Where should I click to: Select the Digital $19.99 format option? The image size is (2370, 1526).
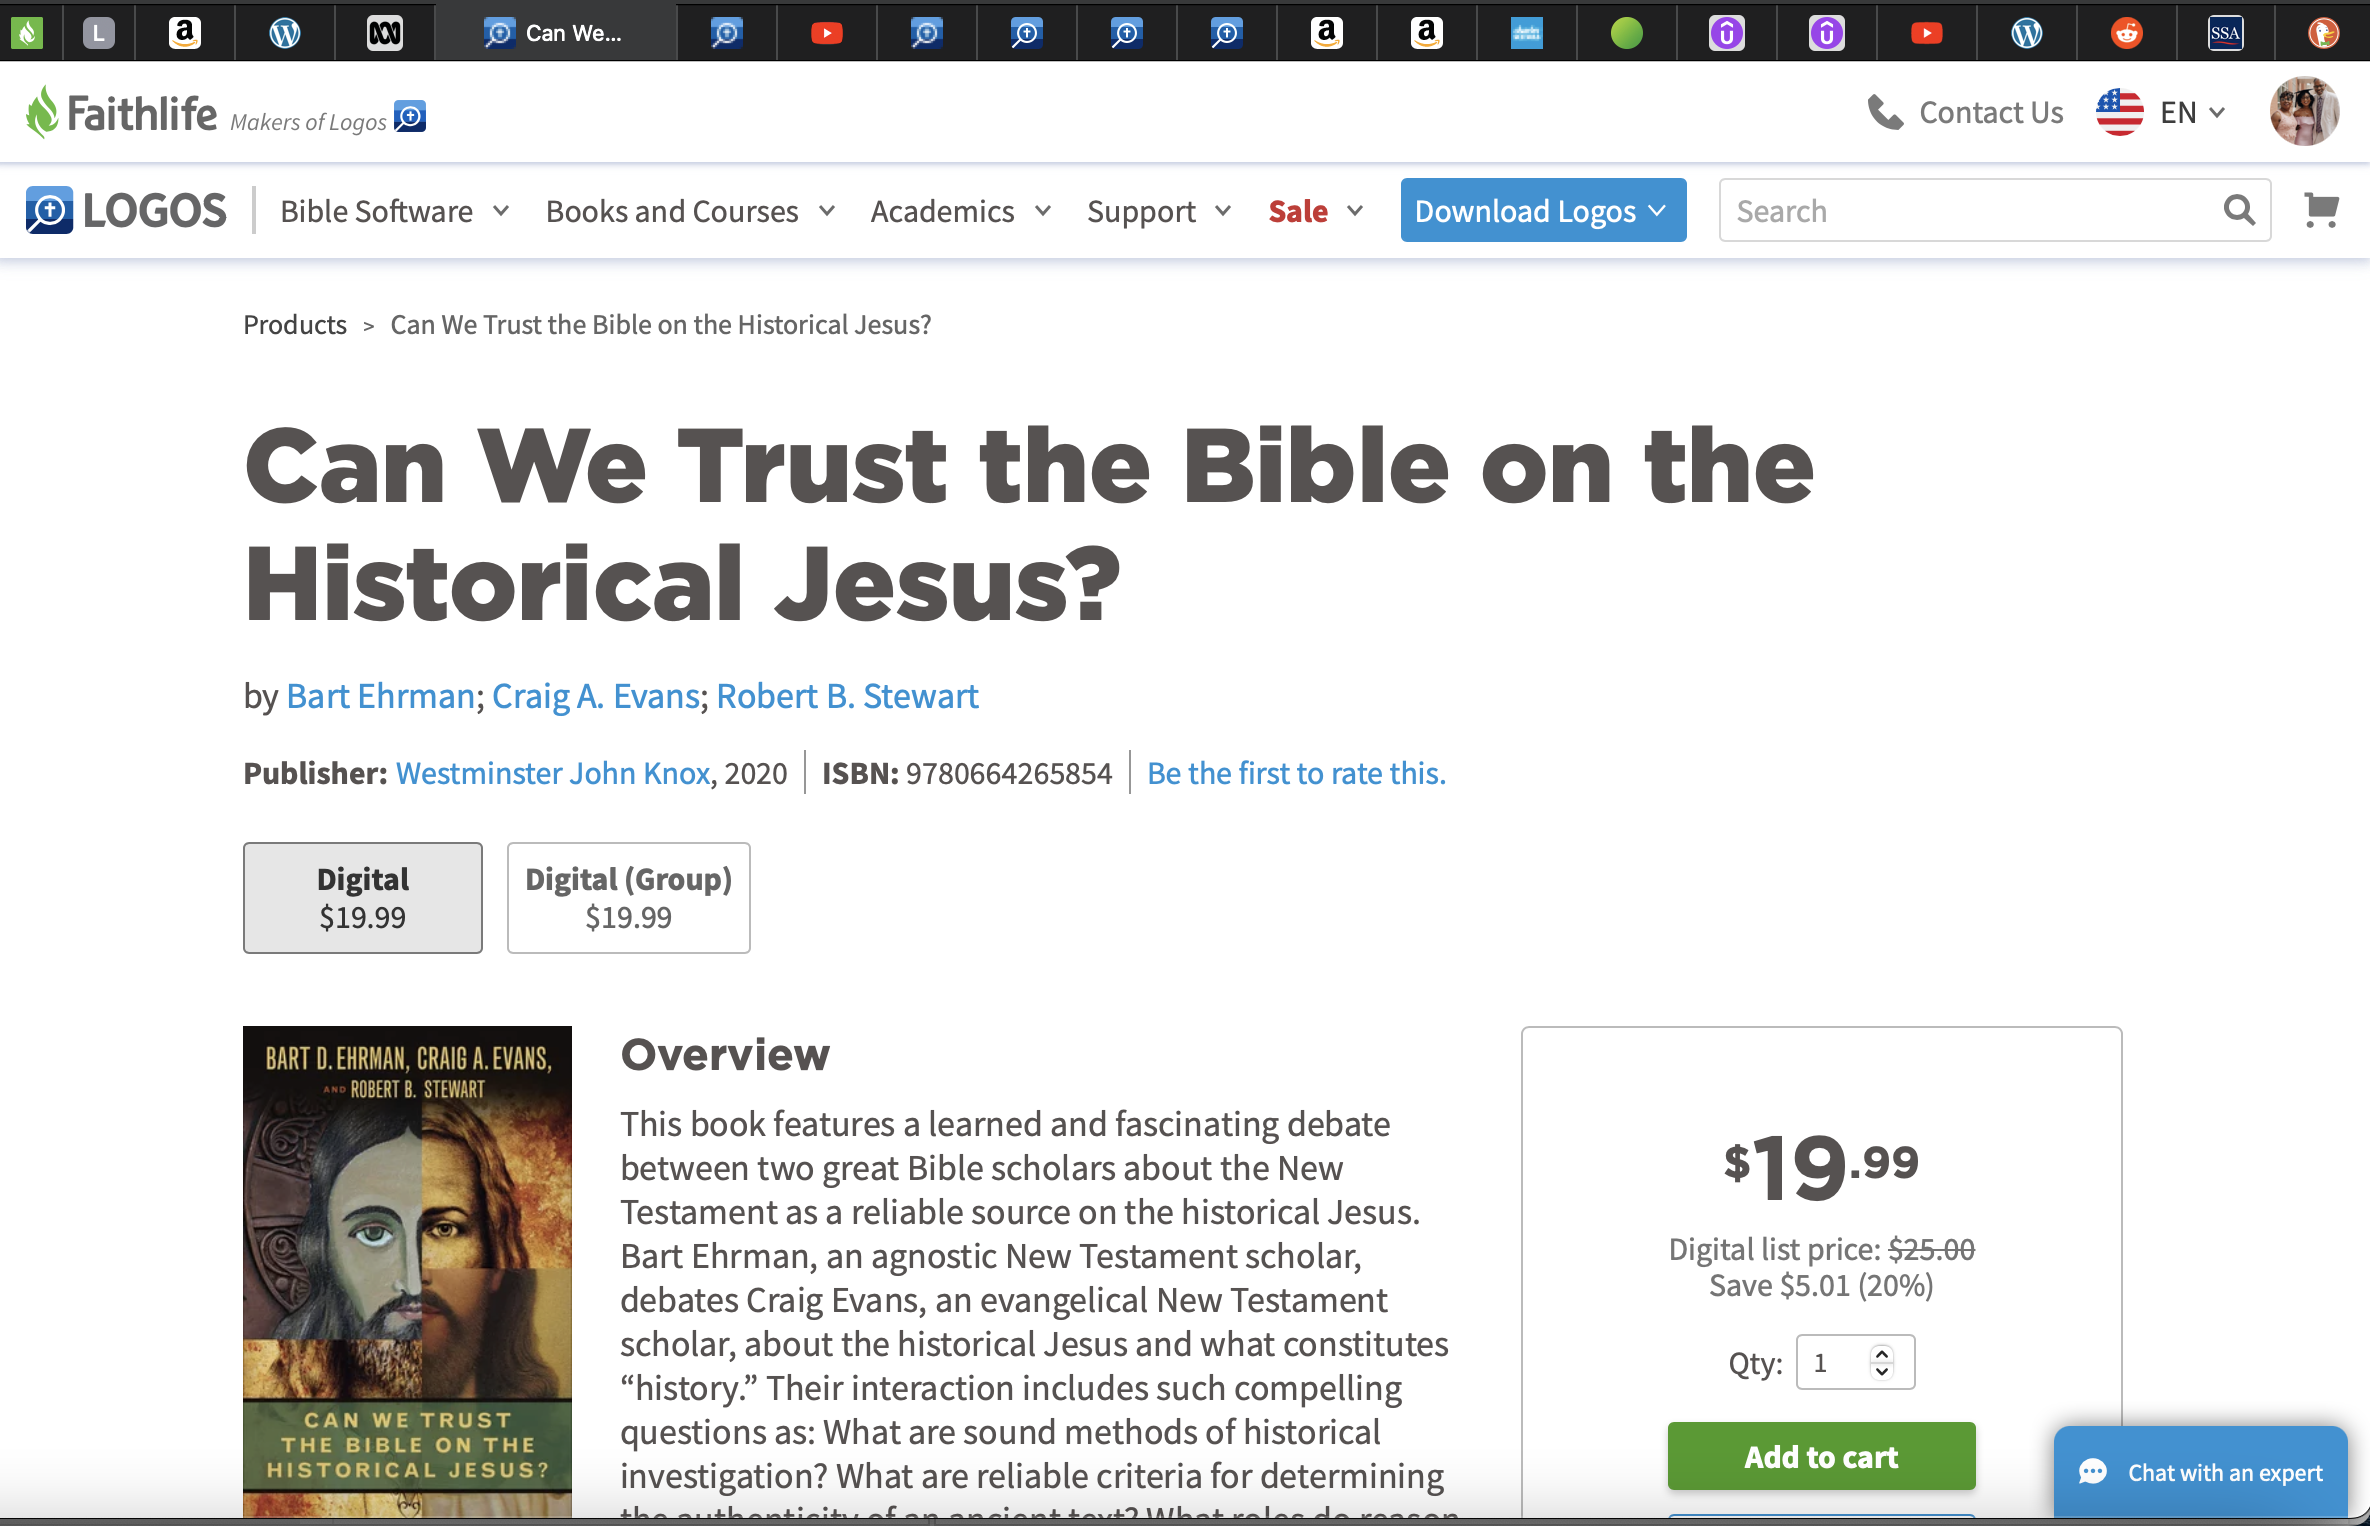point(363,897)
